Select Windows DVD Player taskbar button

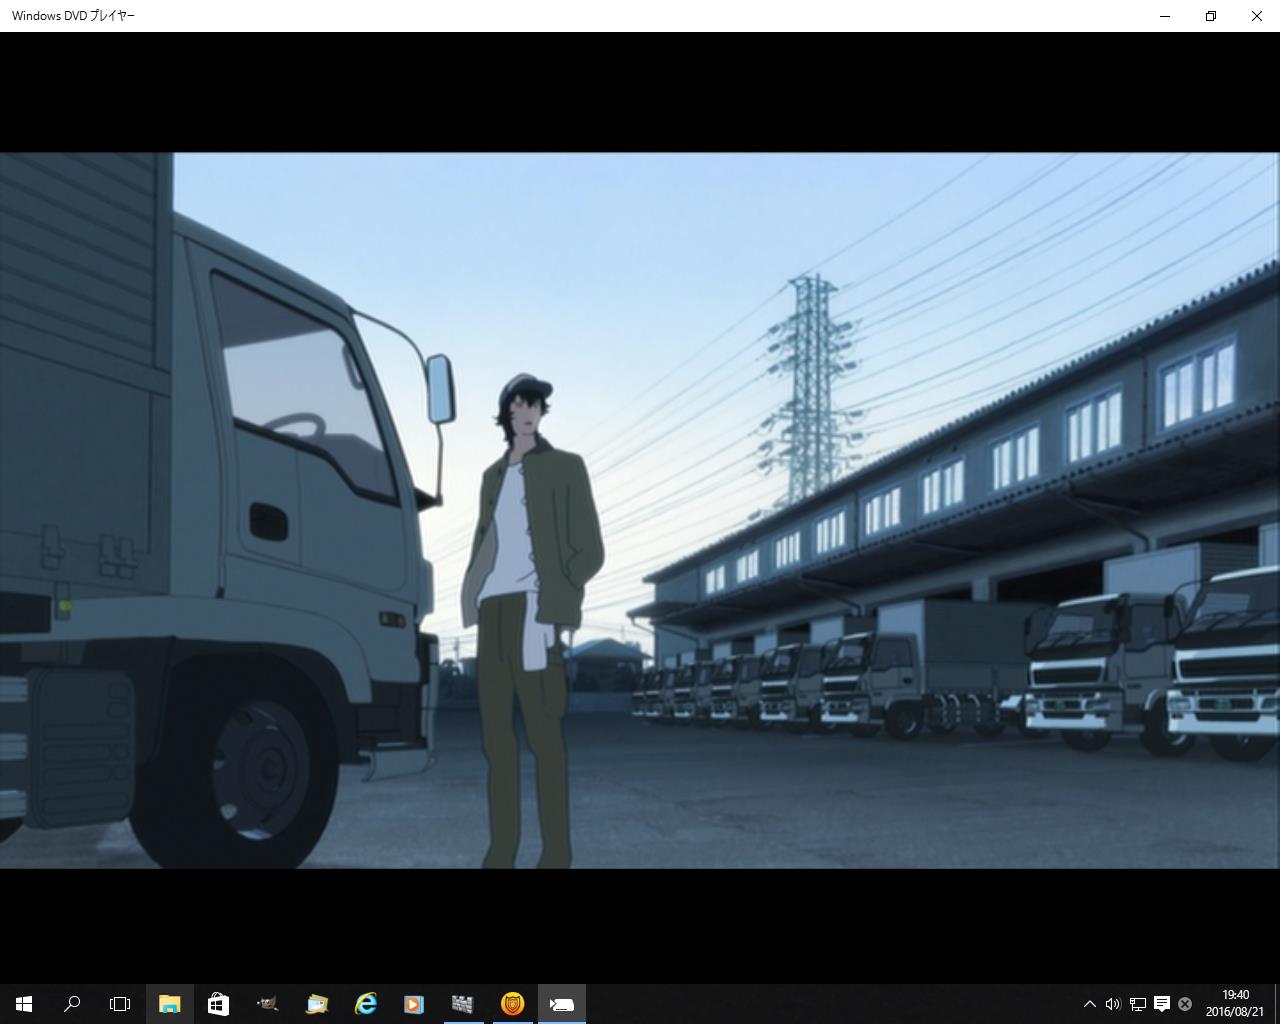coord(561,1004)
